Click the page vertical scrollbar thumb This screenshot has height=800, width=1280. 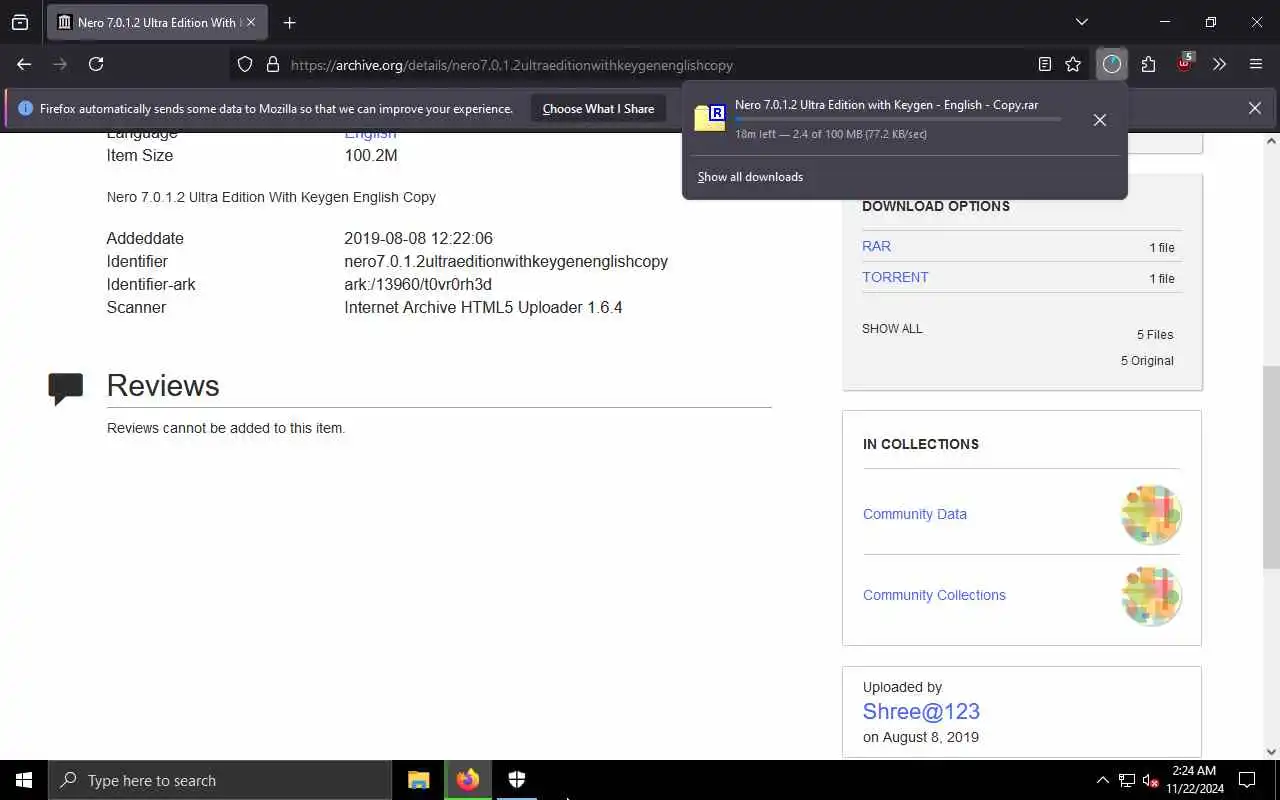(x=1272, y=467)
